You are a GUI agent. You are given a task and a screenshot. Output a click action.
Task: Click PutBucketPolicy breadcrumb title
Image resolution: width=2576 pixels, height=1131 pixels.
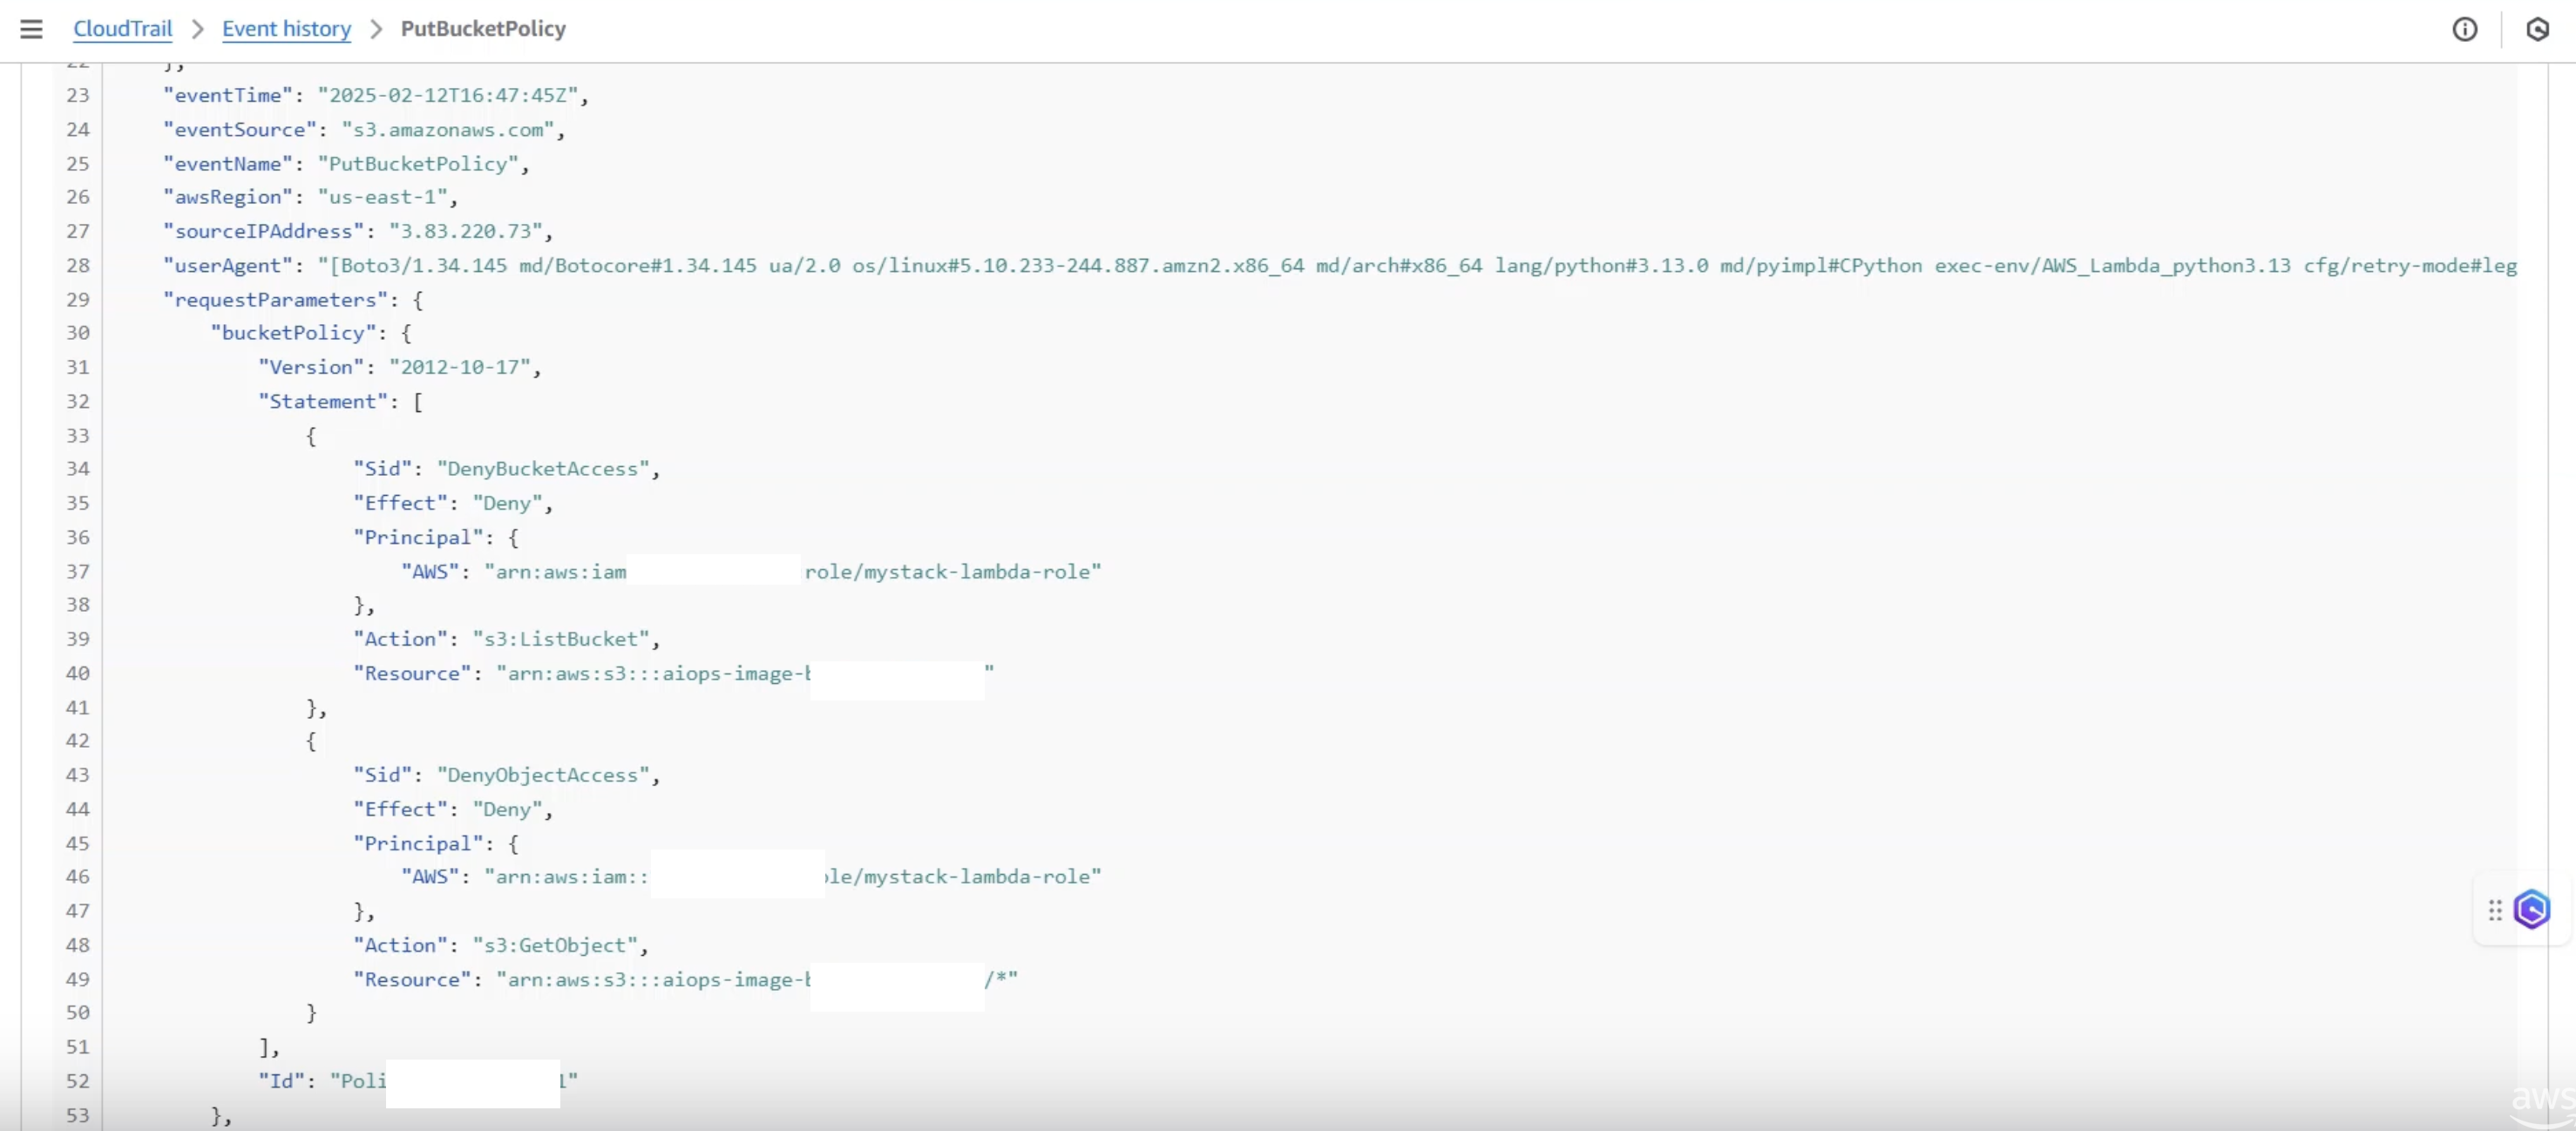(x=483, y=29)
